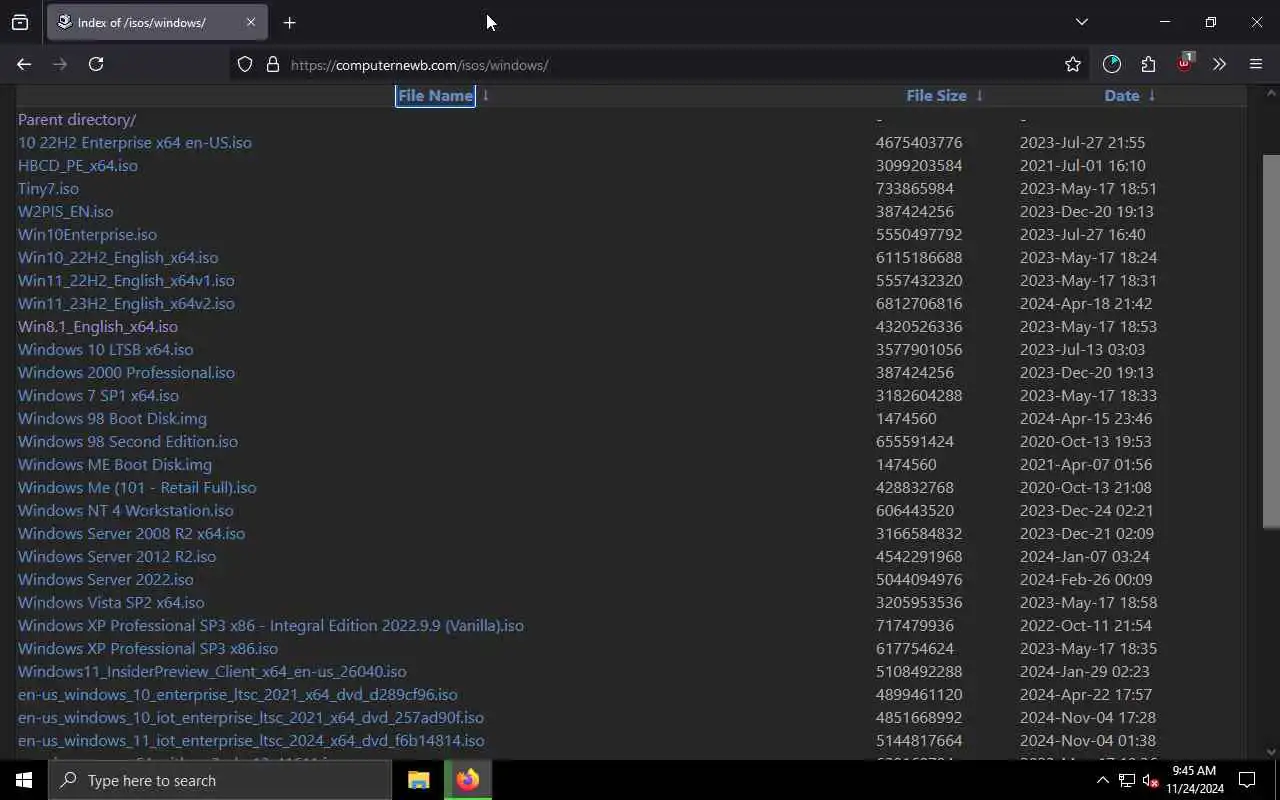Download Win11_22H2_English_x64v1.iso
The image size is (1280, 800).
tap(126, 281)
